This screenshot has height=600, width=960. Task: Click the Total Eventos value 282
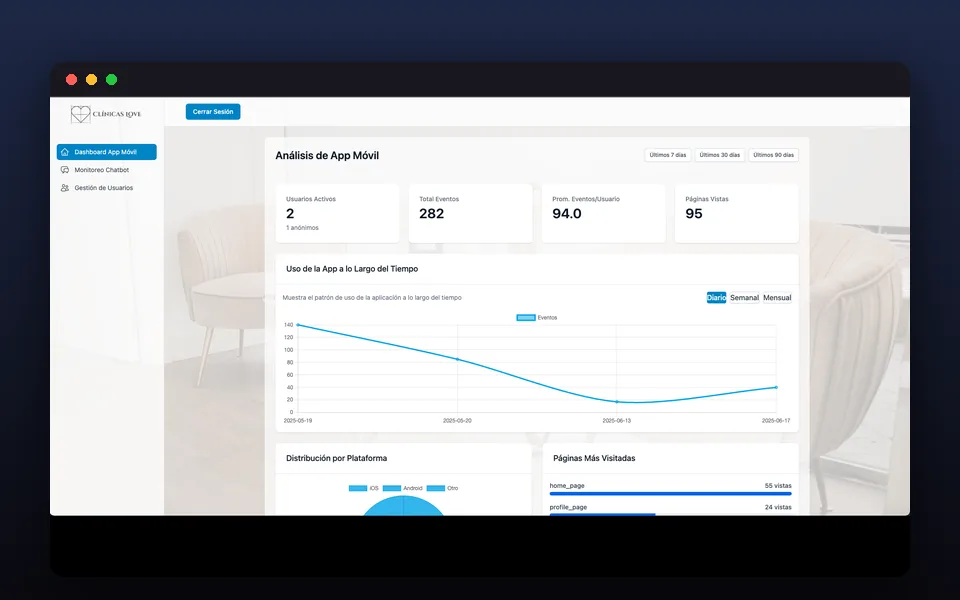(x=432, y=214)
